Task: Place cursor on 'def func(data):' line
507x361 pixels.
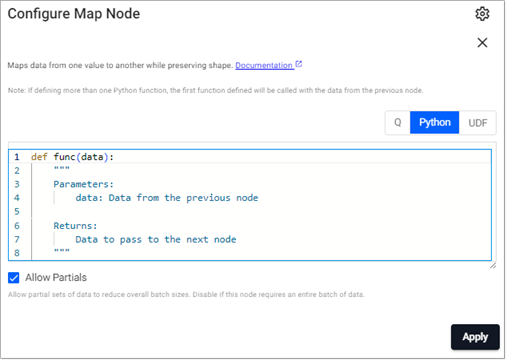Action: click(72, 157)
